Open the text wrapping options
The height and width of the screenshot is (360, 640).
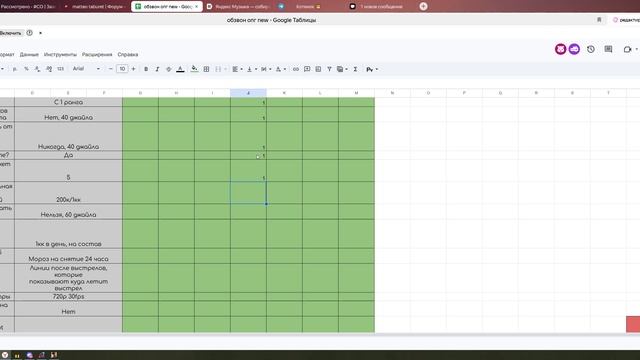coord(266,69)
